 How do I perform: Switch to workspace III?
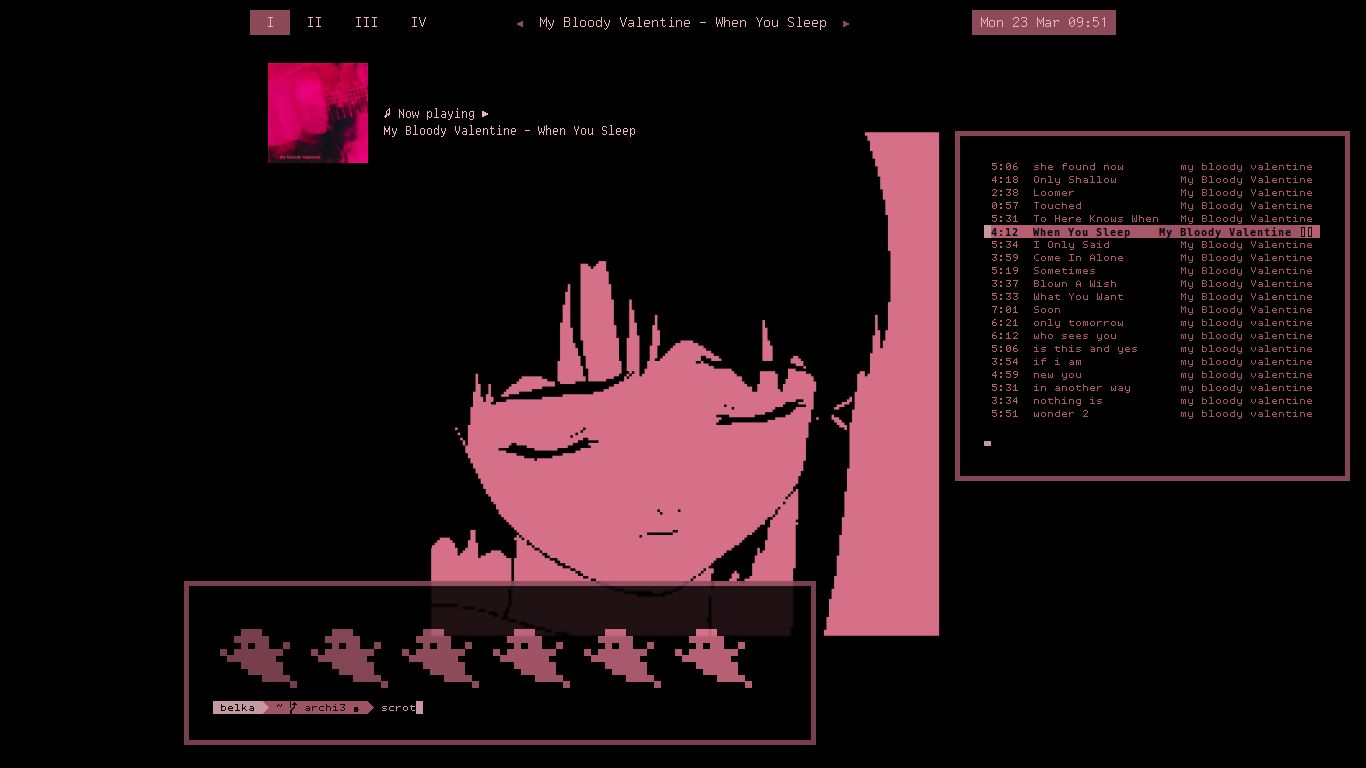366,22
